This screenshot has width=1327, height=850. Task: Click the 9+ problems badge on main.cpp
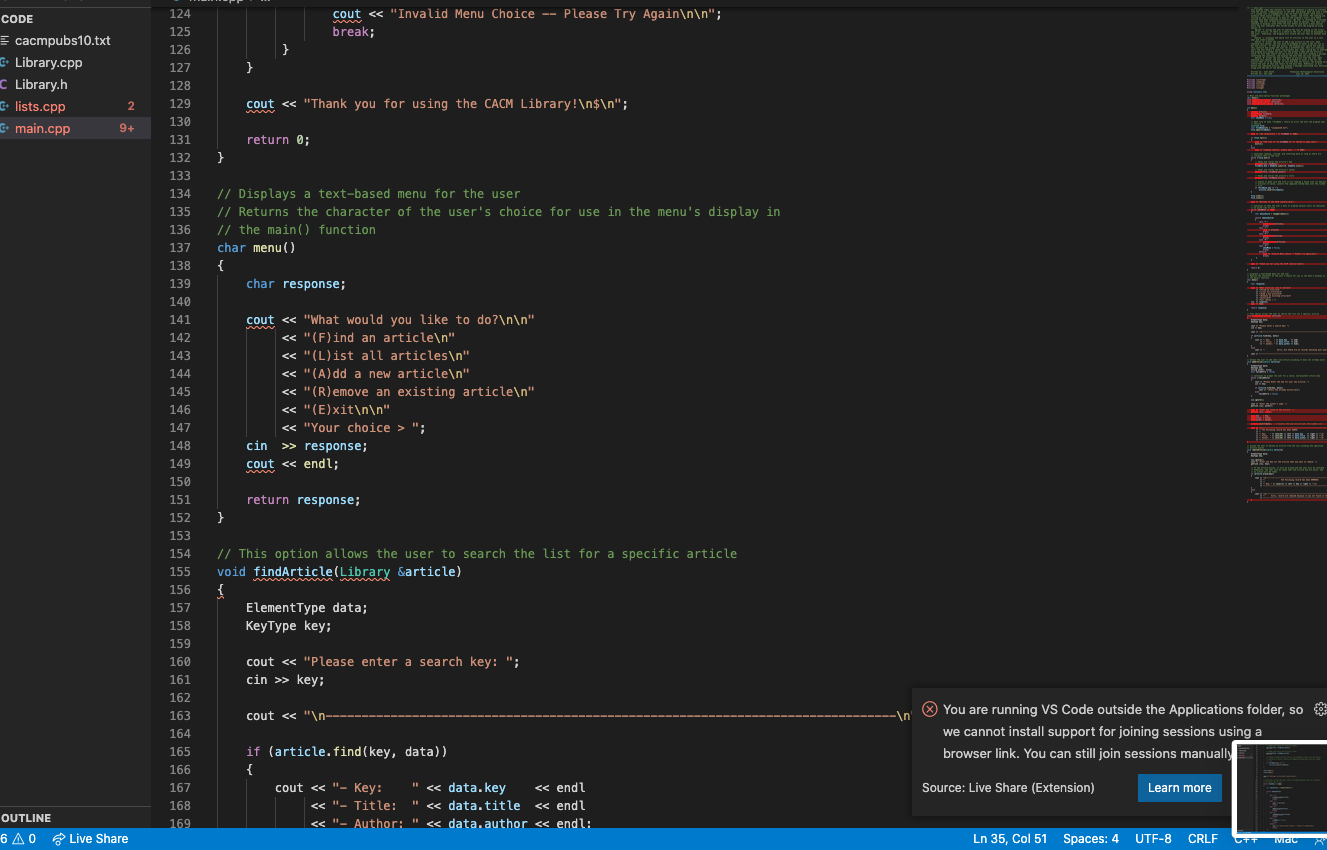coord(127,129)
